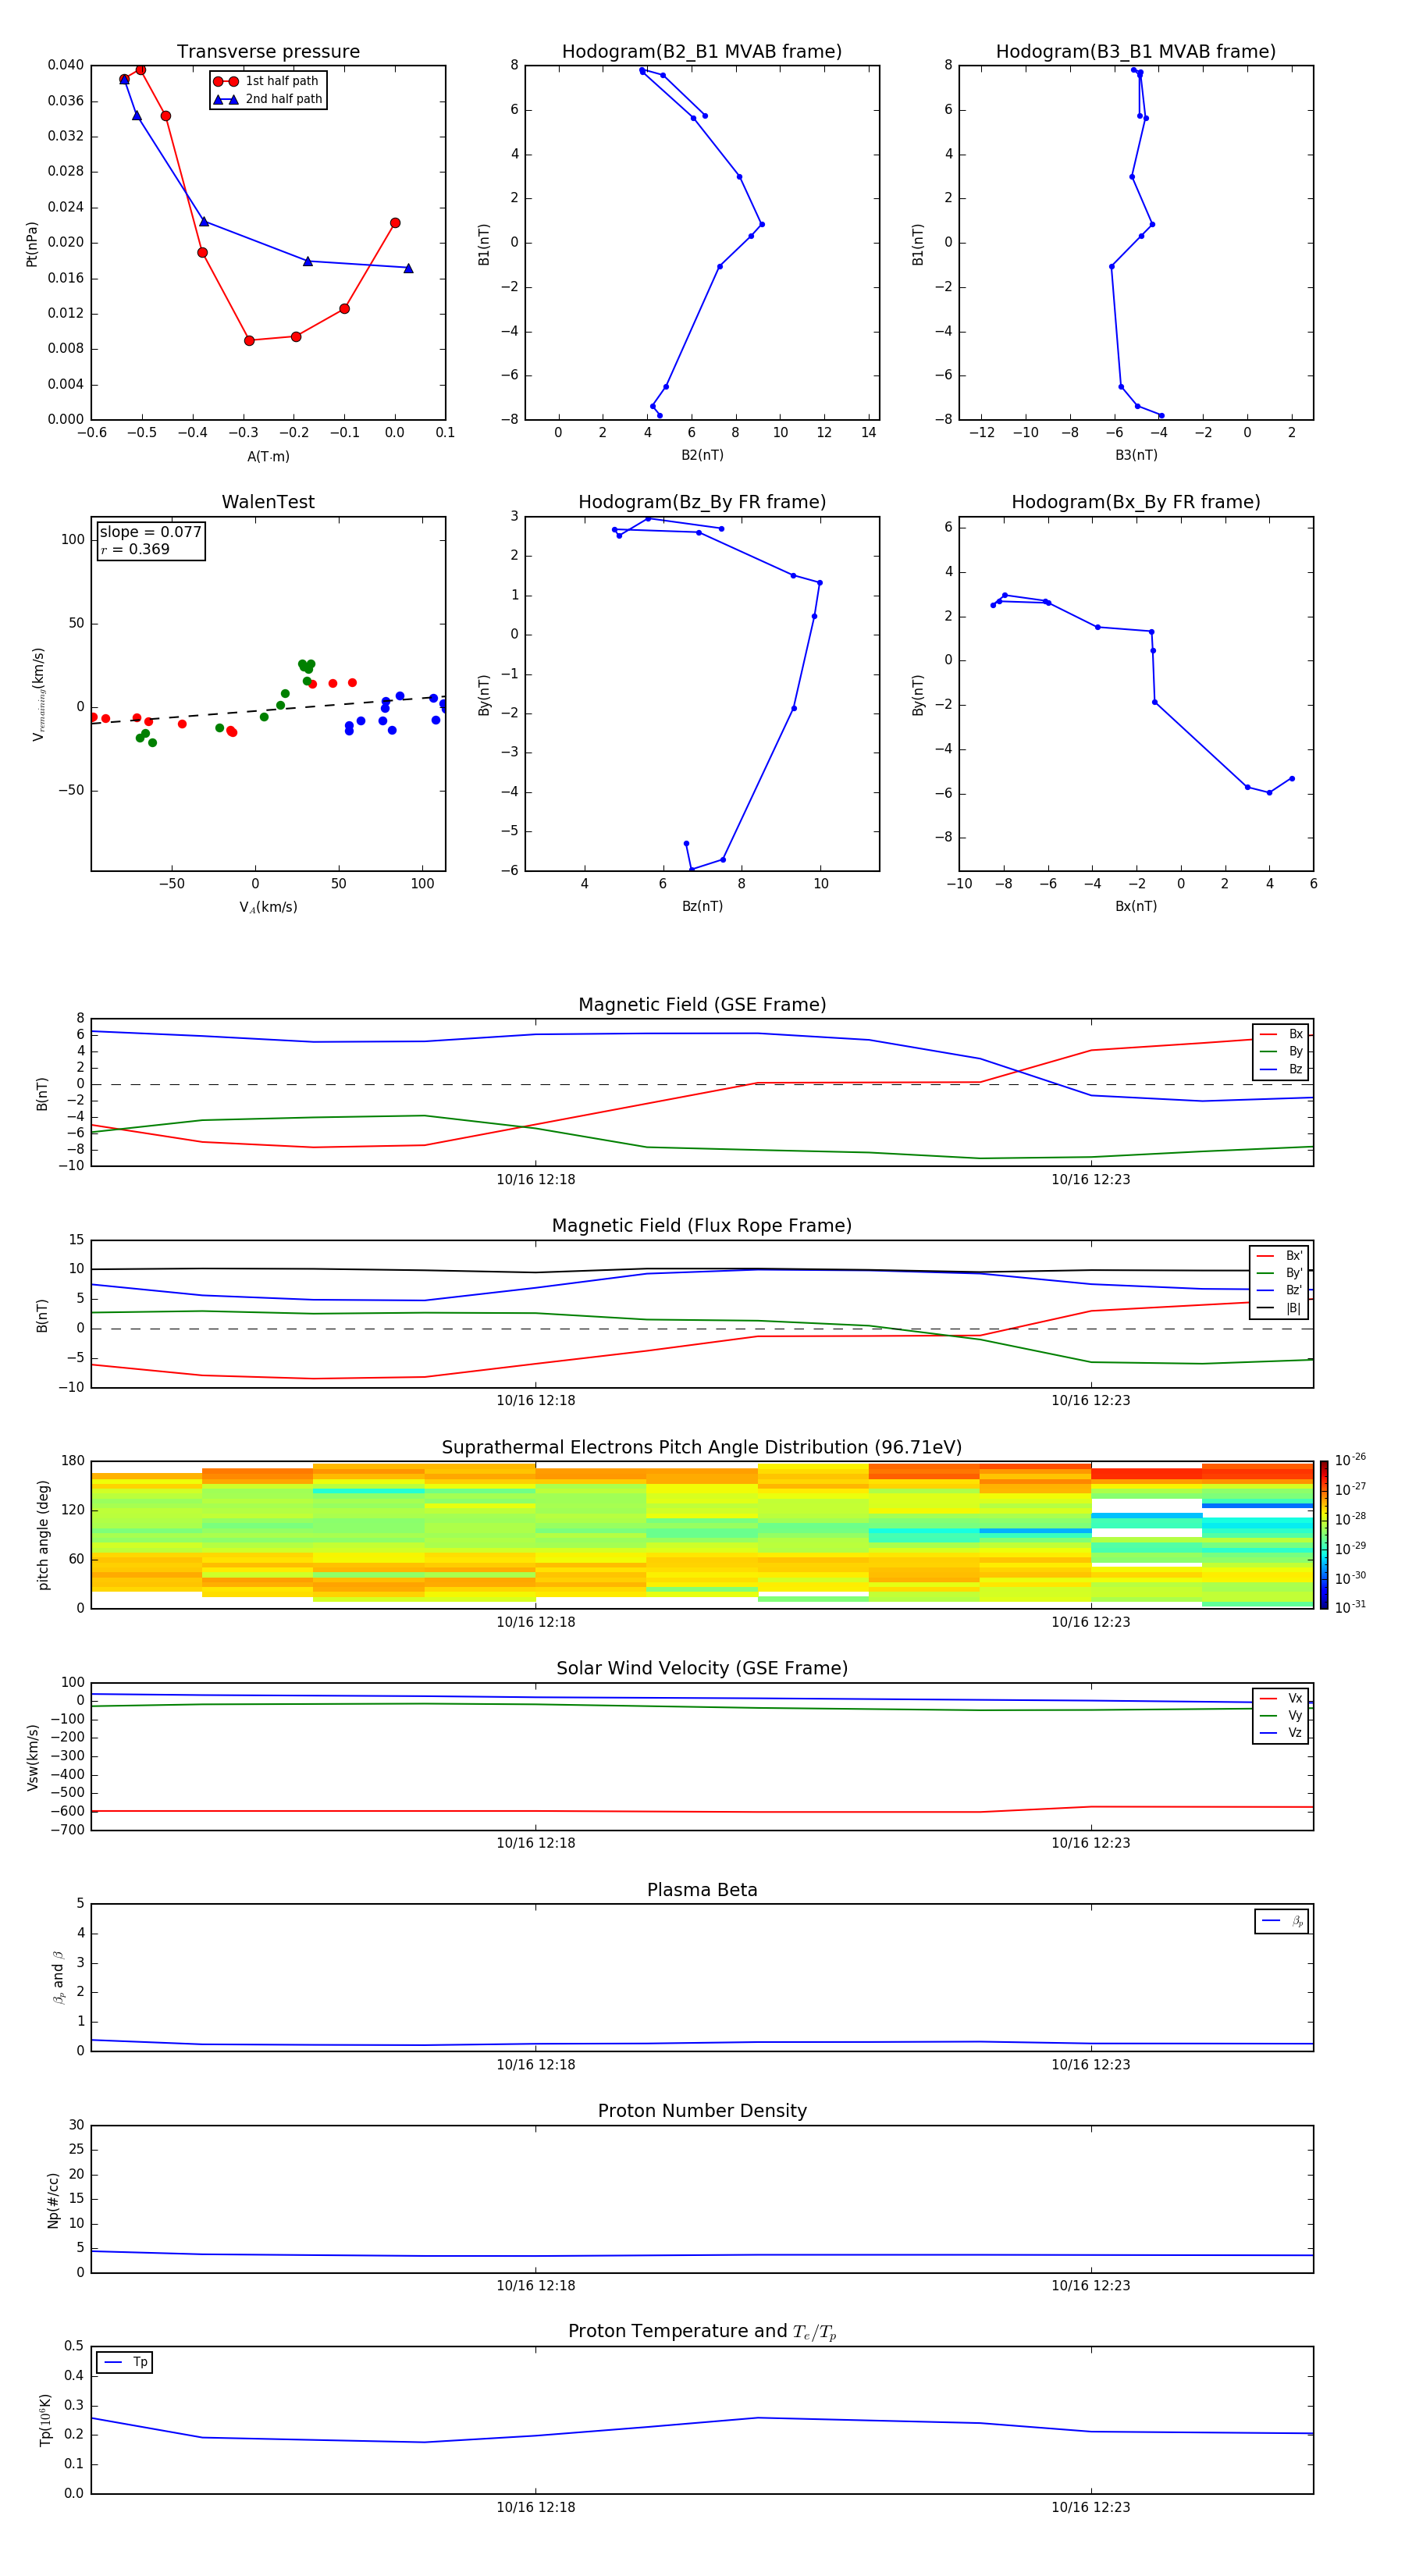Click the 'Tp(10^6K)' axis label
1405x2576 pixels.
(x=45, y=2420)
